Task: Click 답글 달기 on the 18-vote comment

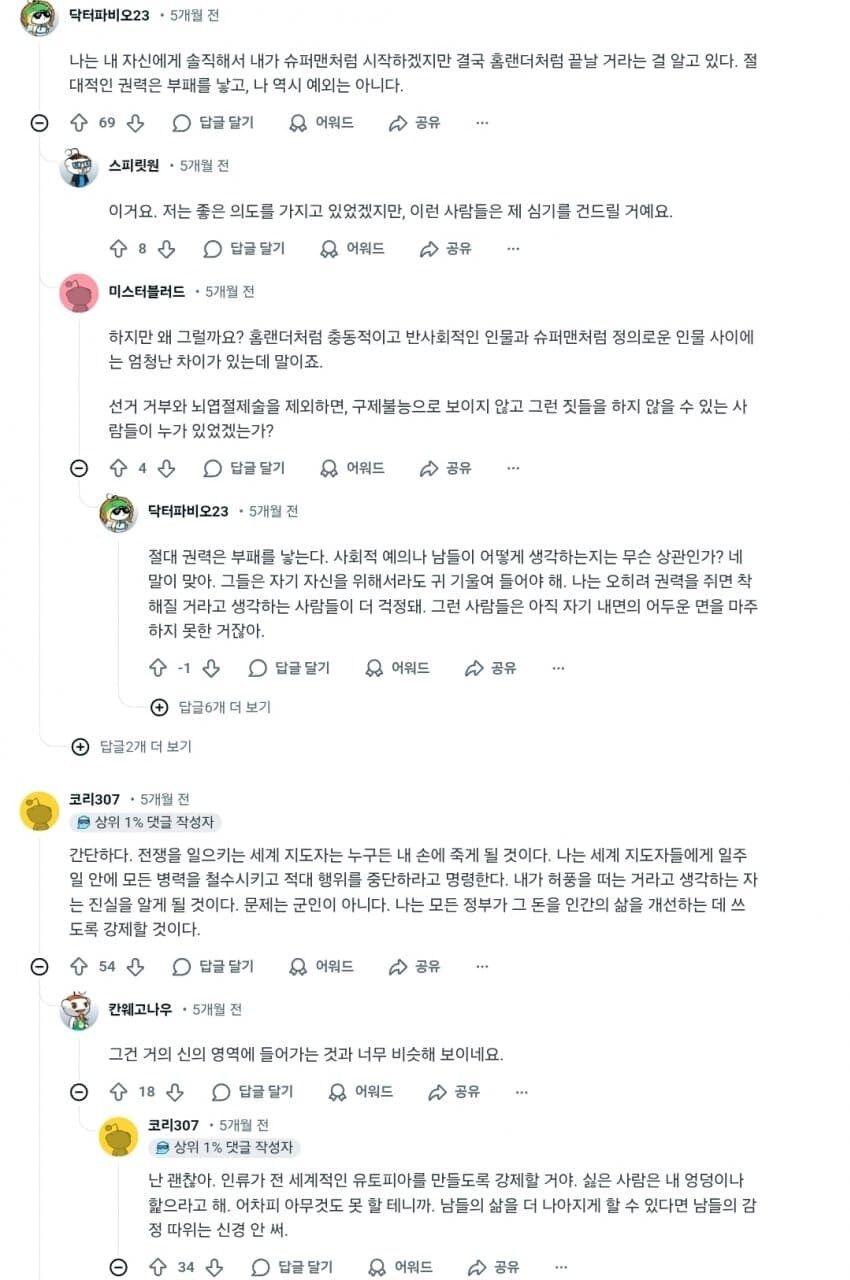Action: click(252, 1091)
